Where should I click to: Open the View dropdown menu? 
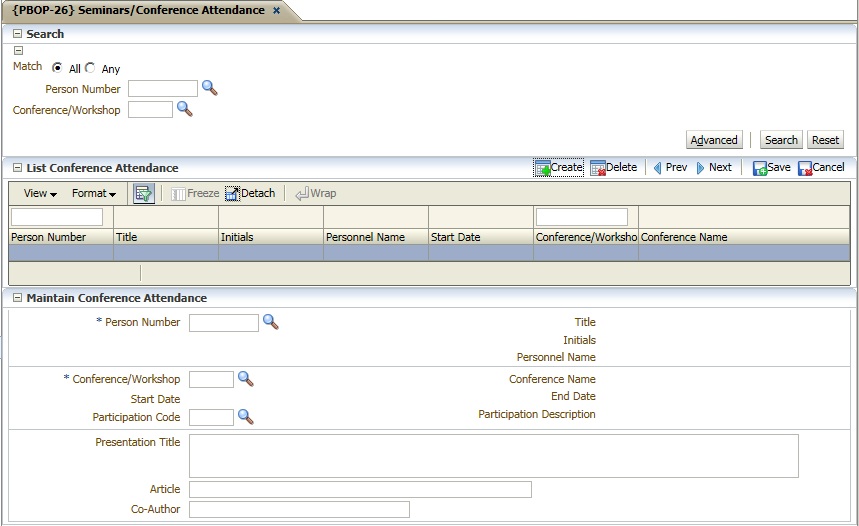[x=40, y=194]
